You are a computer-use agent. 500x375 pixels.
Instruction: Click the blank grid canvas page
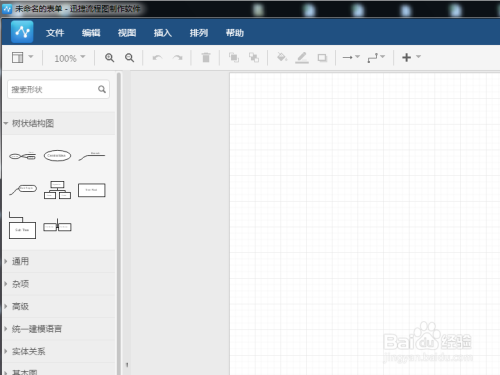click(365, 223)
